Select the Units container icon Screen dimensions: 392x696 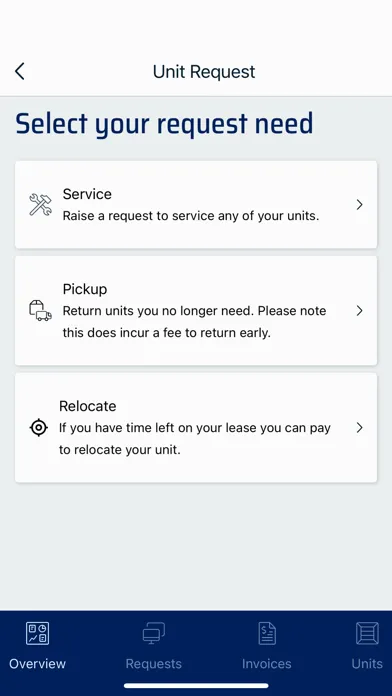click(367, 633)
